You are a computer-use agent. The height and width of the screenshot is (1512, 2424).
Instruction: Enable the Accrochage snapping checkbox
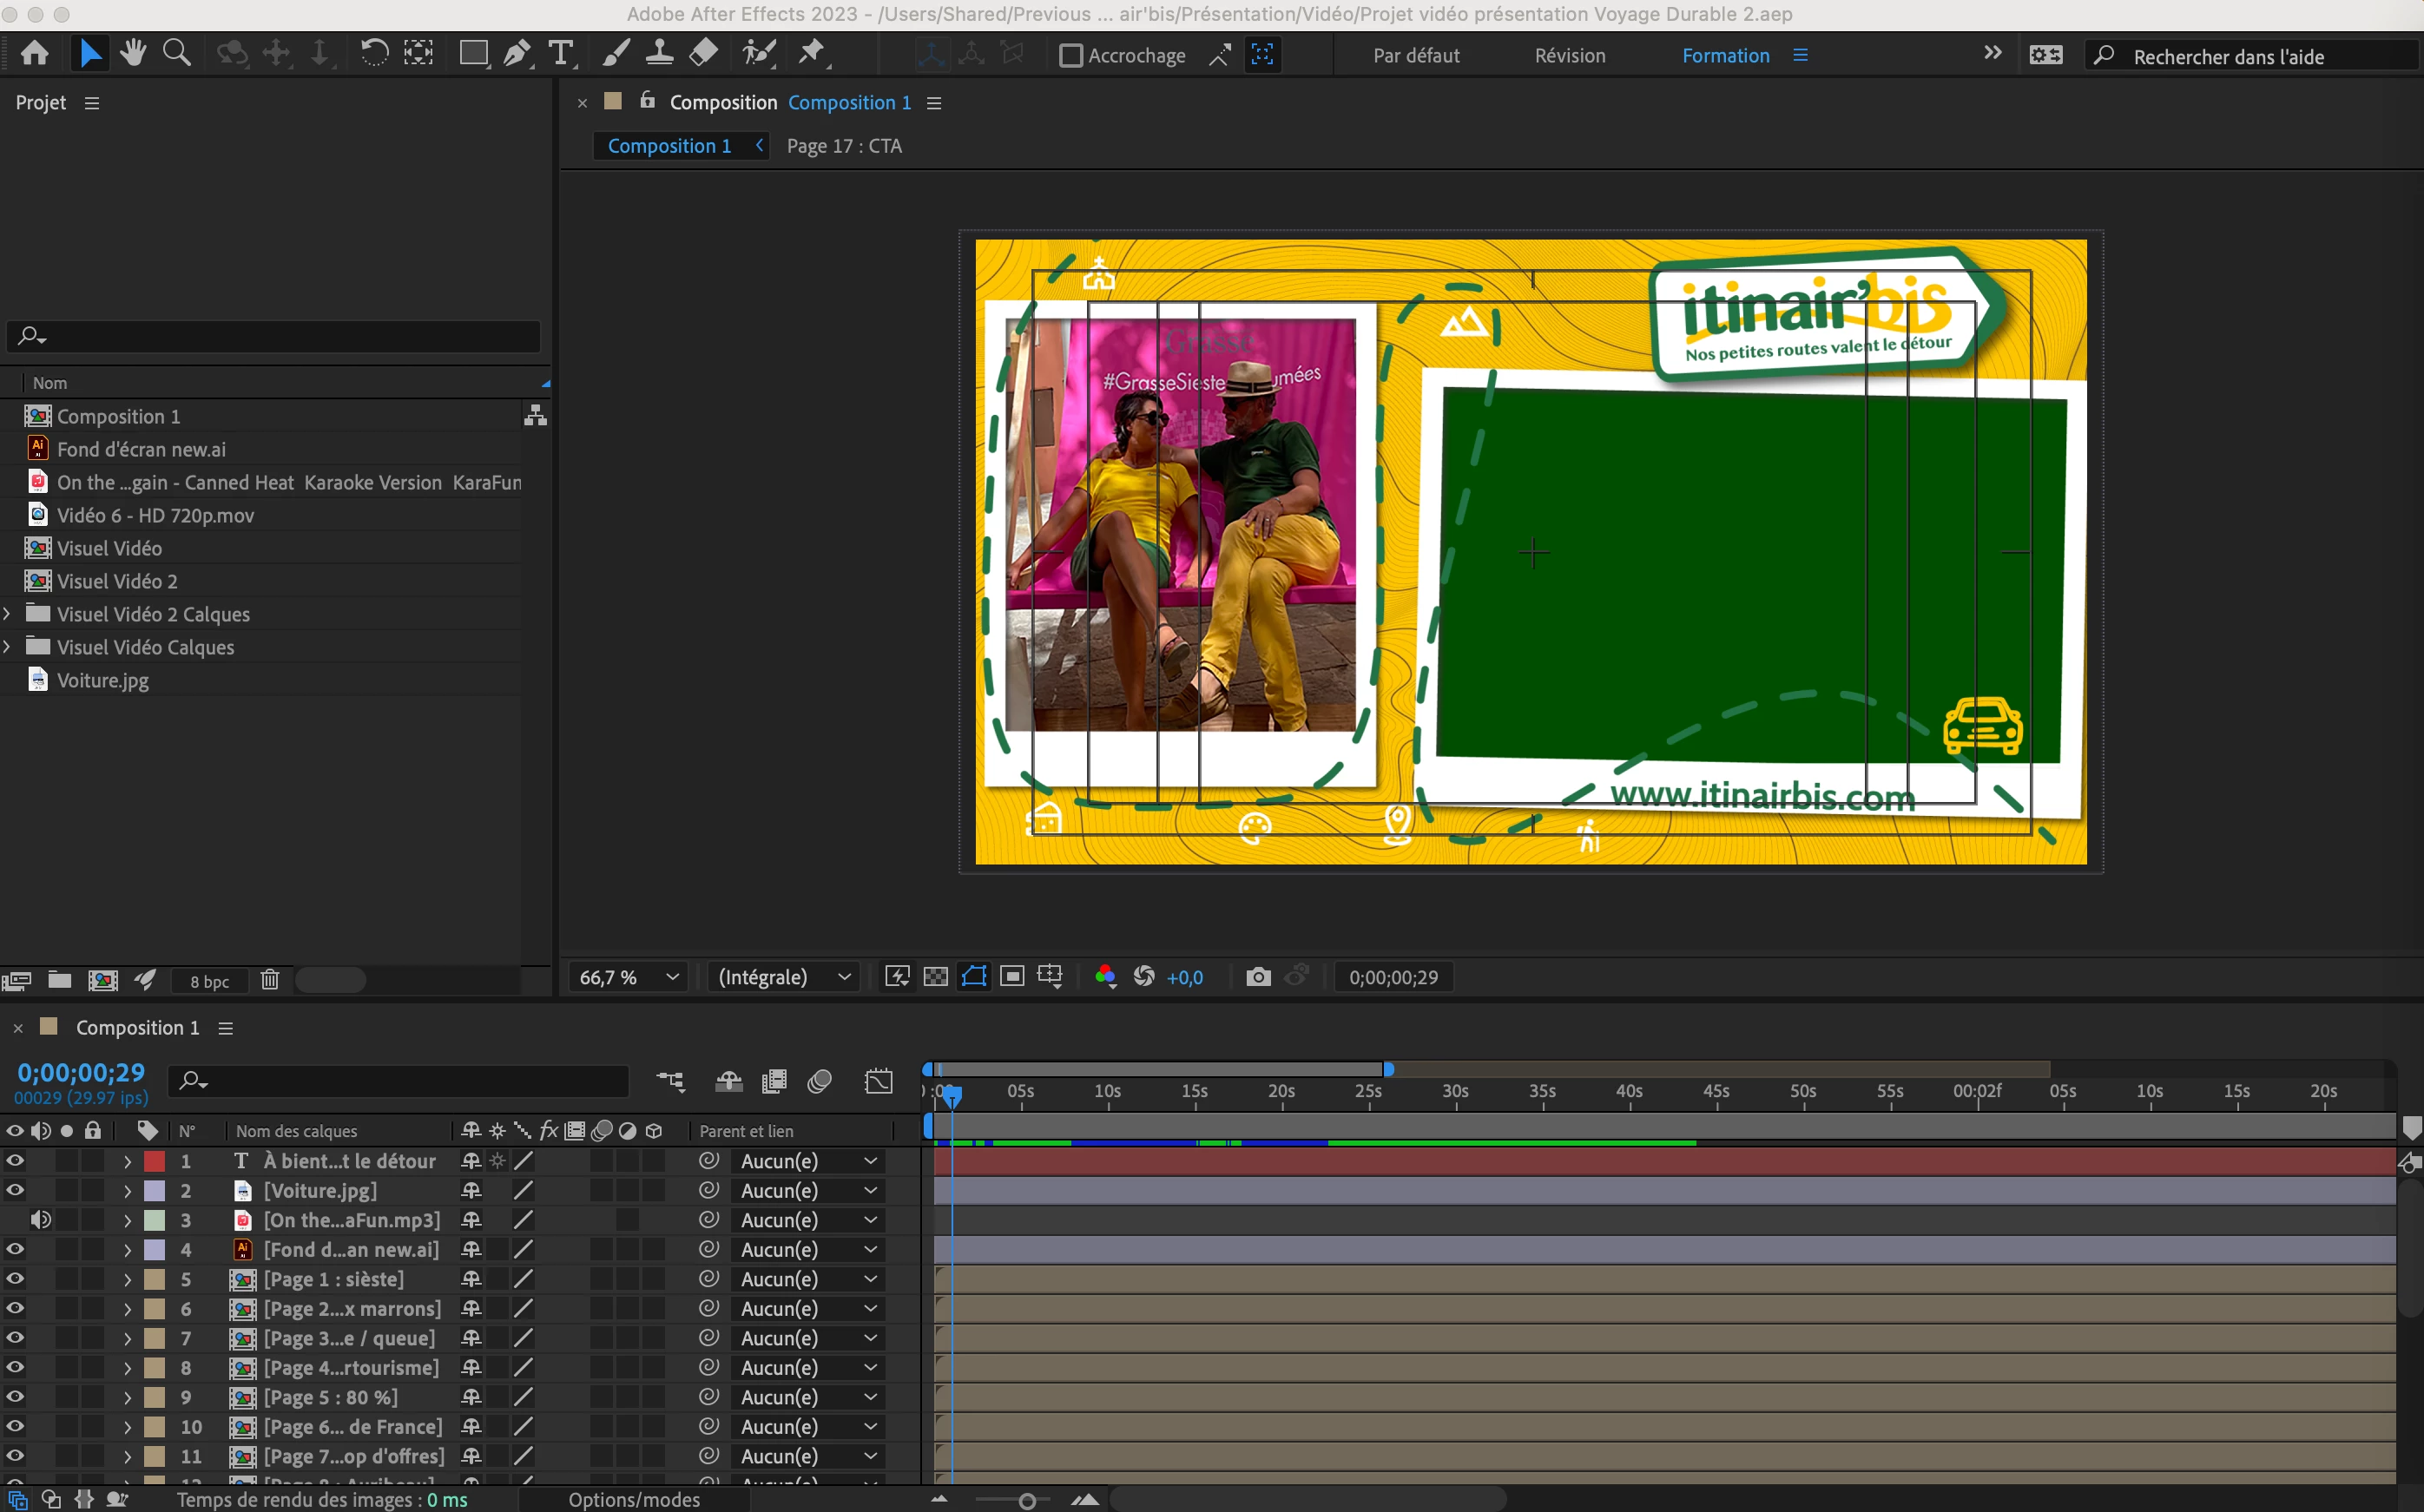click(1071, 56)
